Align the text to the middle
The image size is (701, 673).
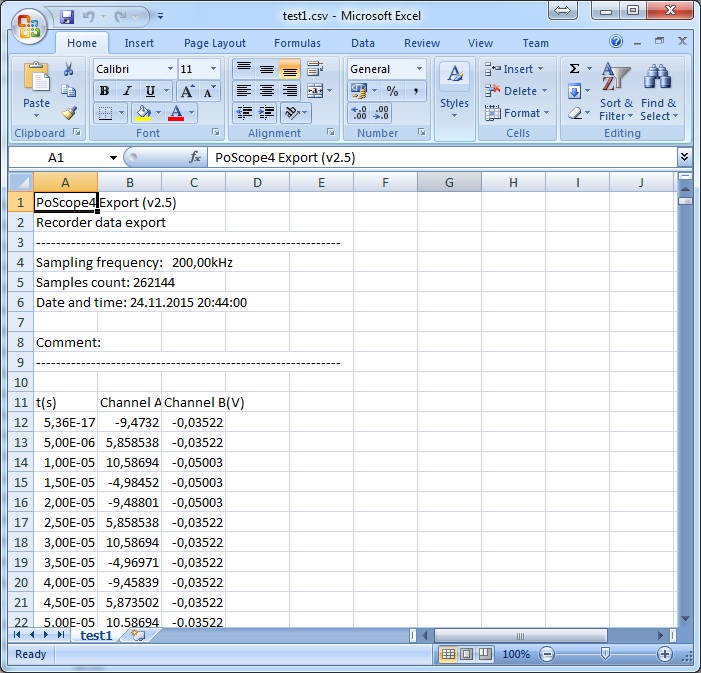[267, 69]
